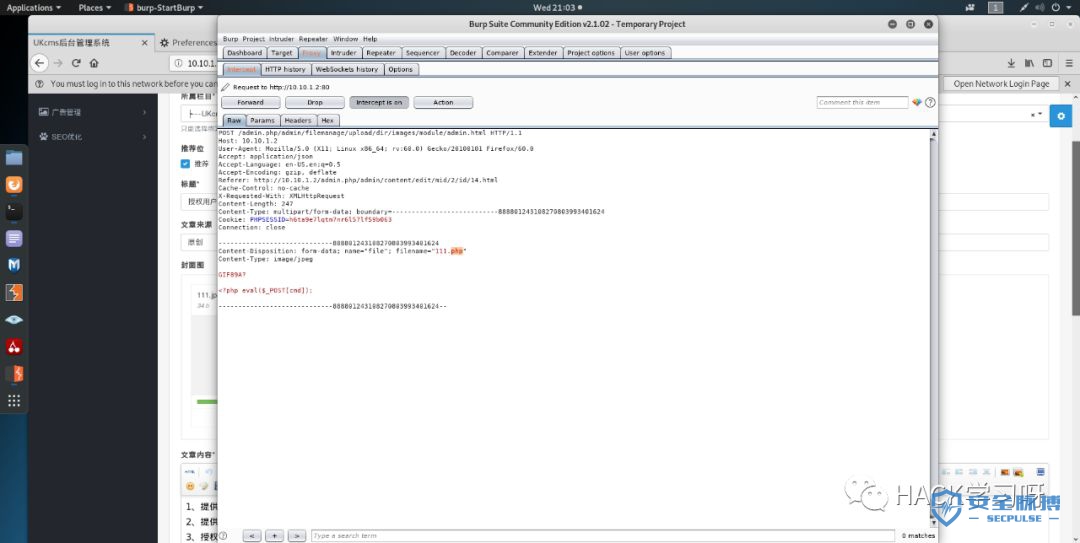Viewport: 1080px width, 543px height.
Task: Close the network login notification bar
Action: click(x=1069, y=83)
